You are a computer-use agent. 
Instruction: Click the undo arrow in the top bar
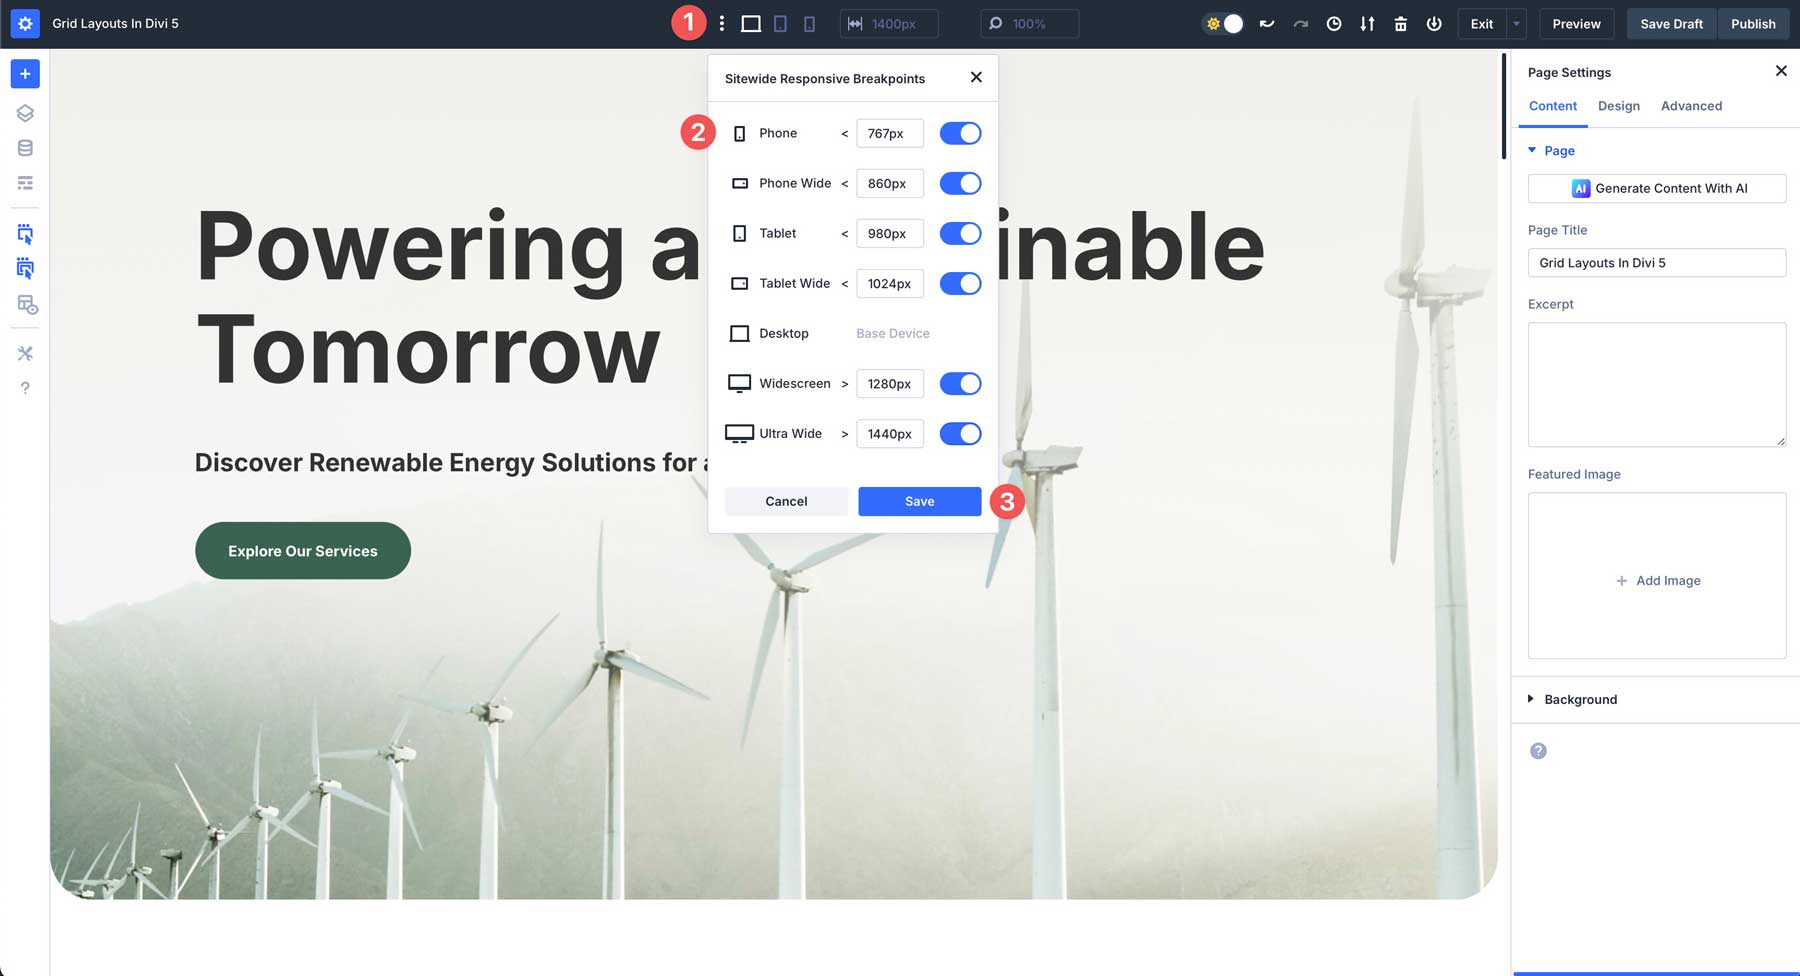(x=1267, y=23)
